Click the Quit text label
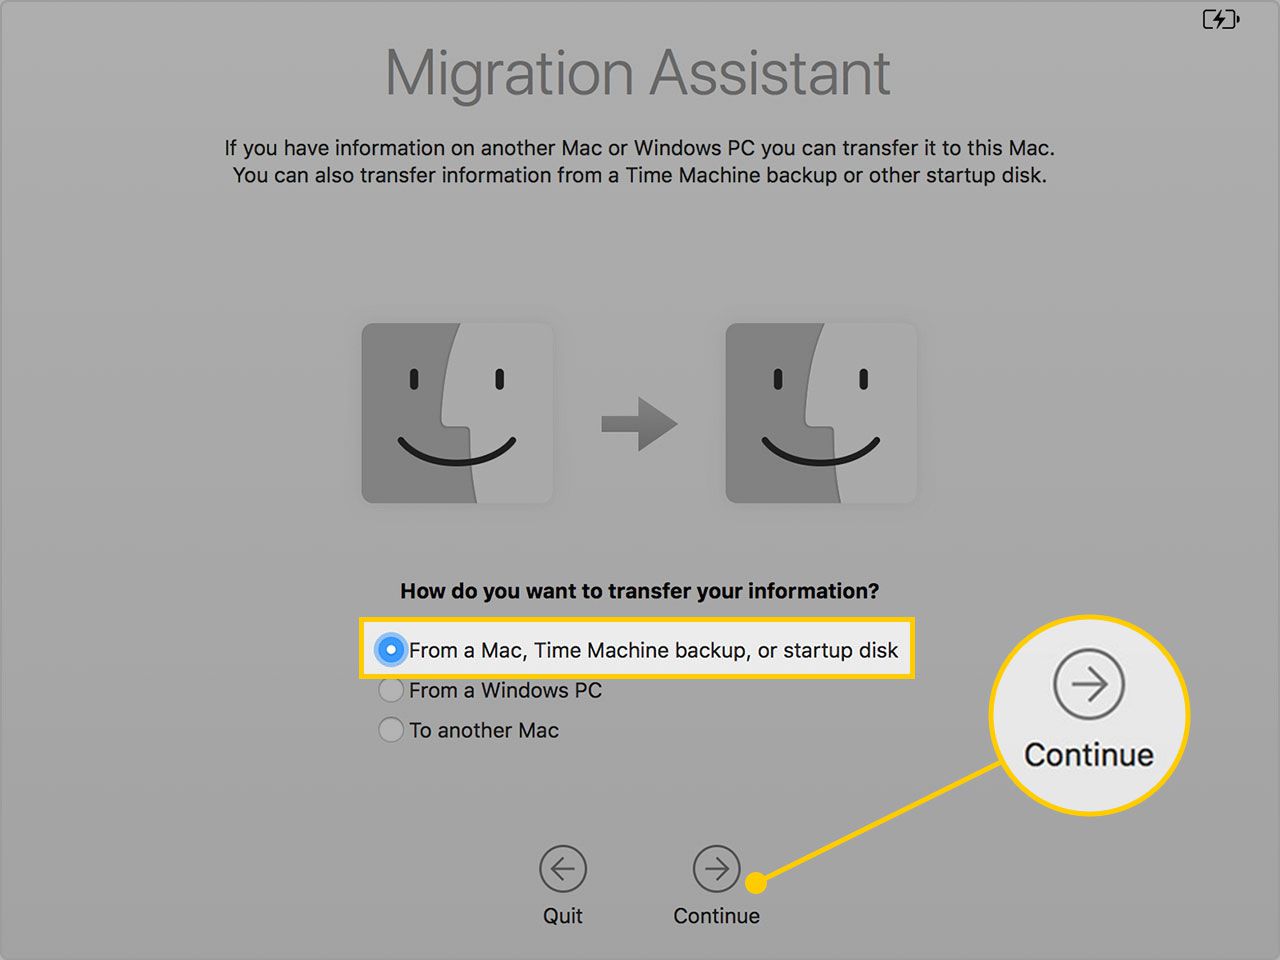 [x=563, y=916]
